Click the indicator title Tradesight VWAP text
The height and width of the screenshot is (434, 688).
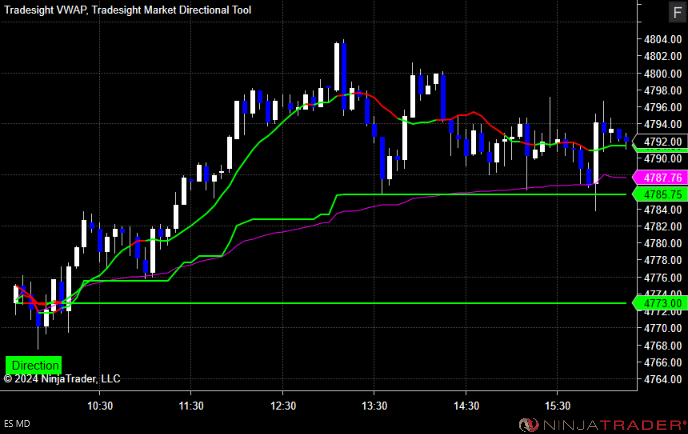coord(45,10)
